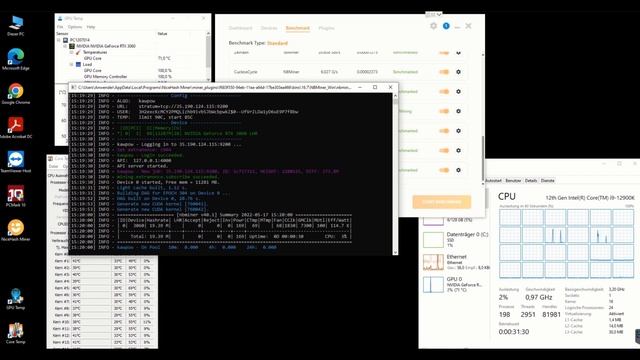
Task: Collapse PC root node in GPU Temp
Action: tap(59, 40)
